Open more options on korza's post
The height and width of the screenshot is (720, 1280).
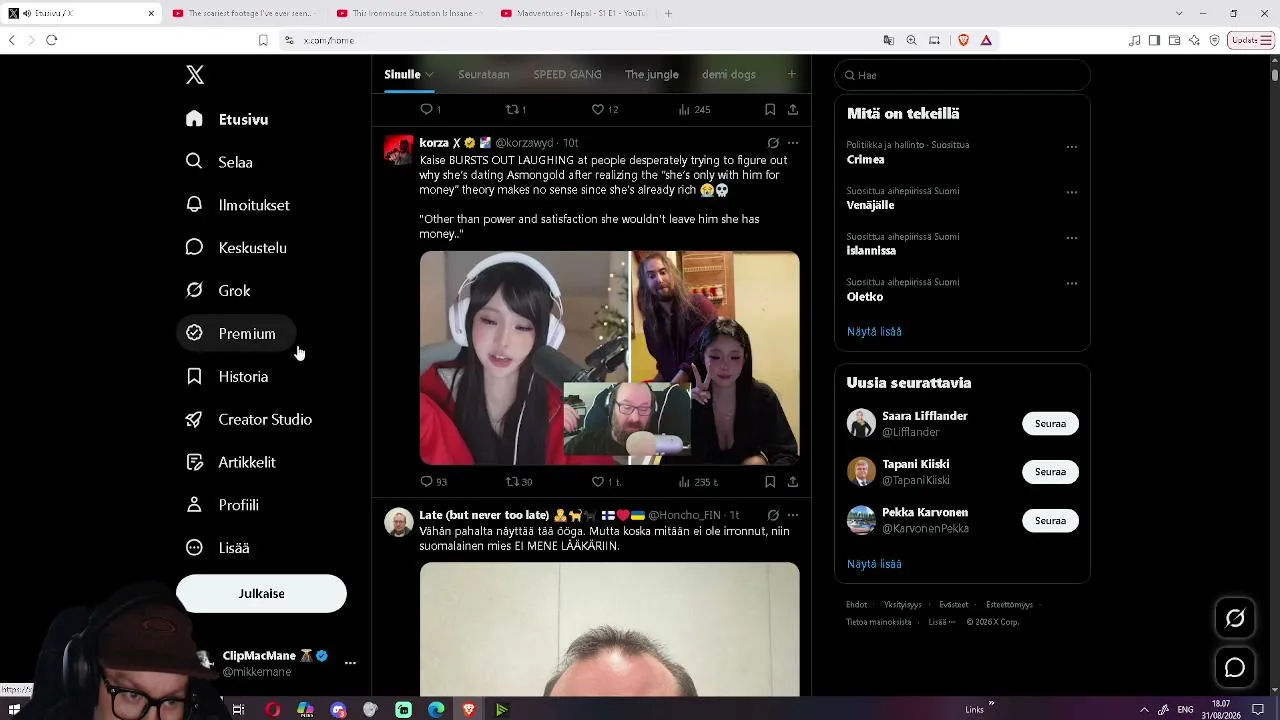pos(793,143)
